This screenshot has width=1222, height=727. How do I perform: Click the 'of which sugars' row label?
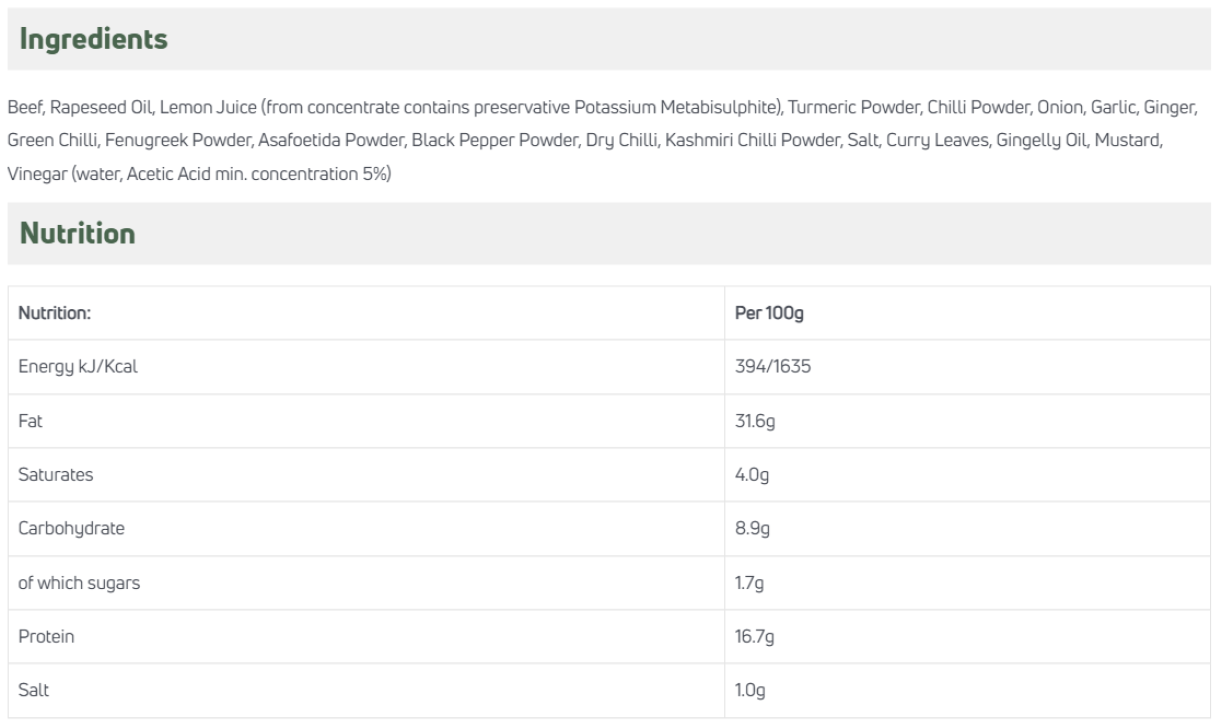pos(79,583)
